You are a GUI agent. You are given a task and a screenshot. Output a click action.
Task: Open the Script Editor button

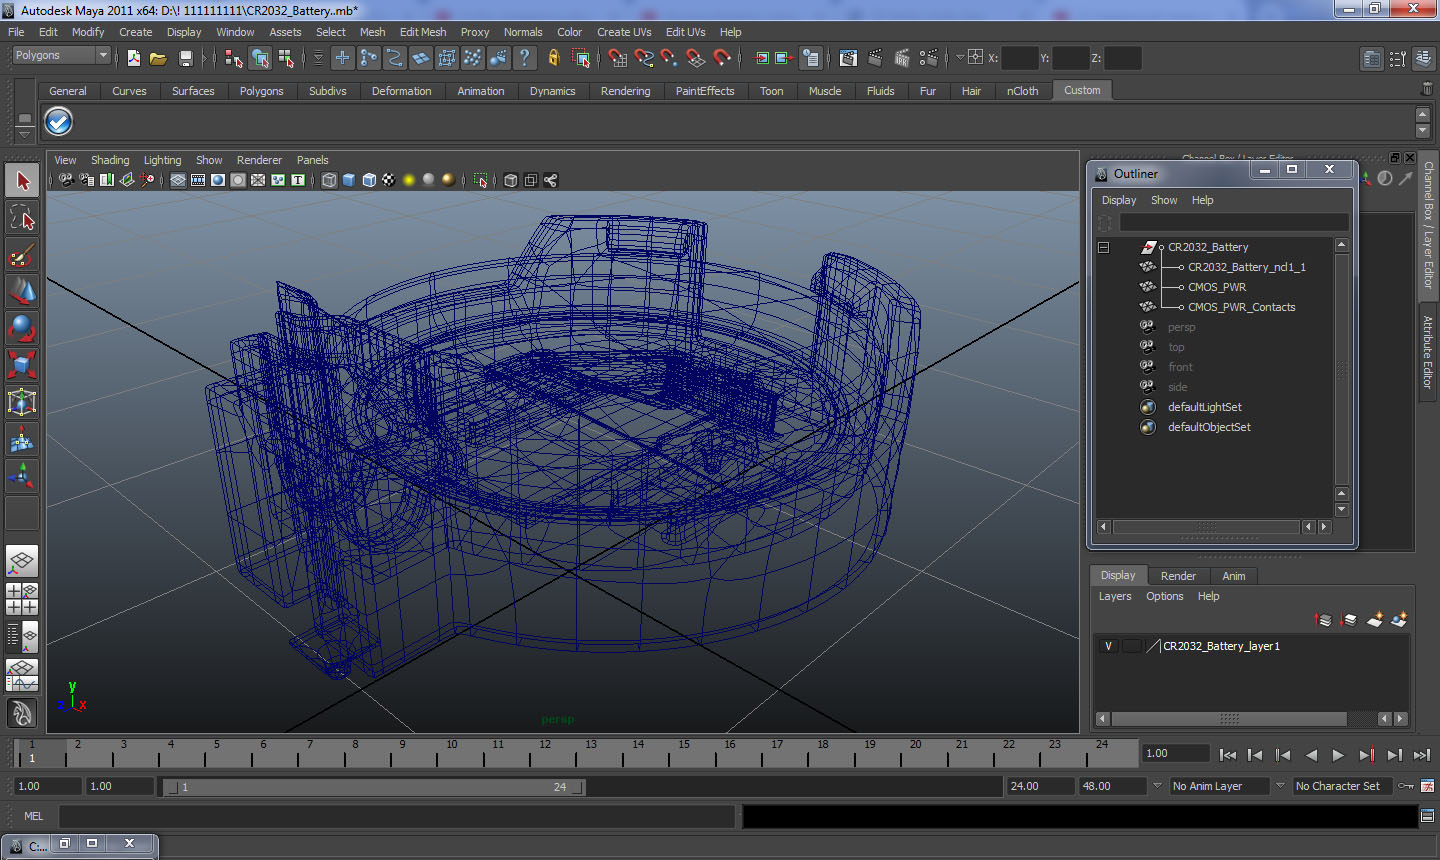(x=1427, y=816)
